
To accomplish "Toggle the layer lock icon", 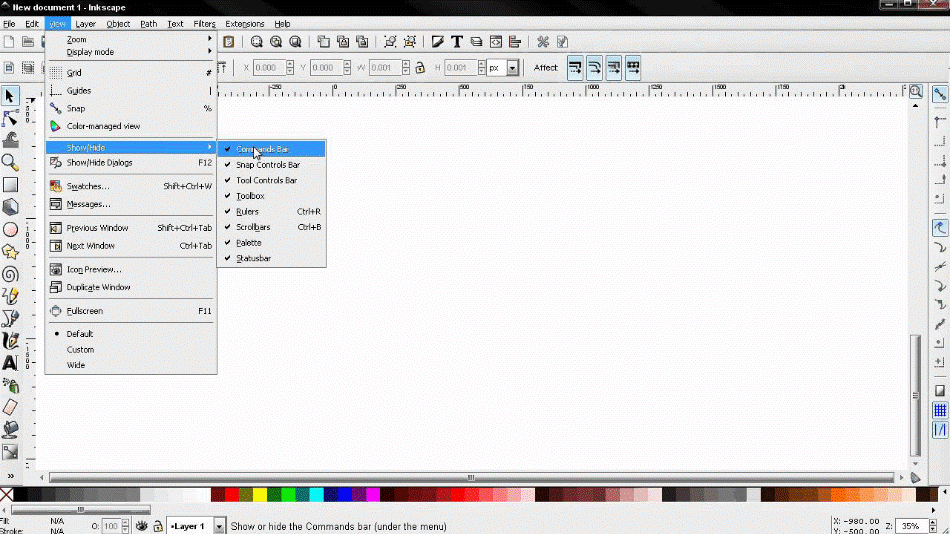I will point(158,526).
